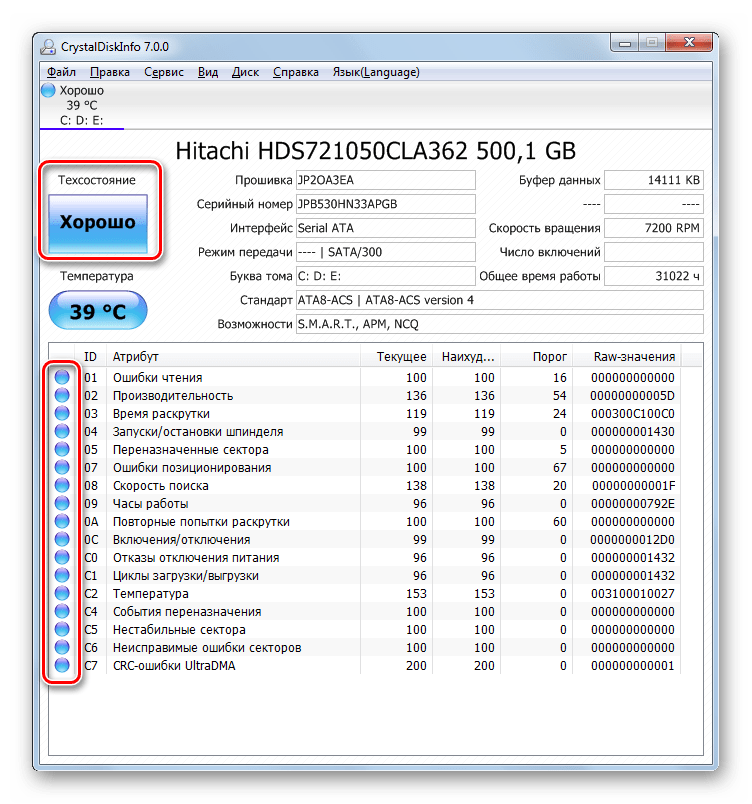Click the Порог column header
752x804 pixels.
536,356
